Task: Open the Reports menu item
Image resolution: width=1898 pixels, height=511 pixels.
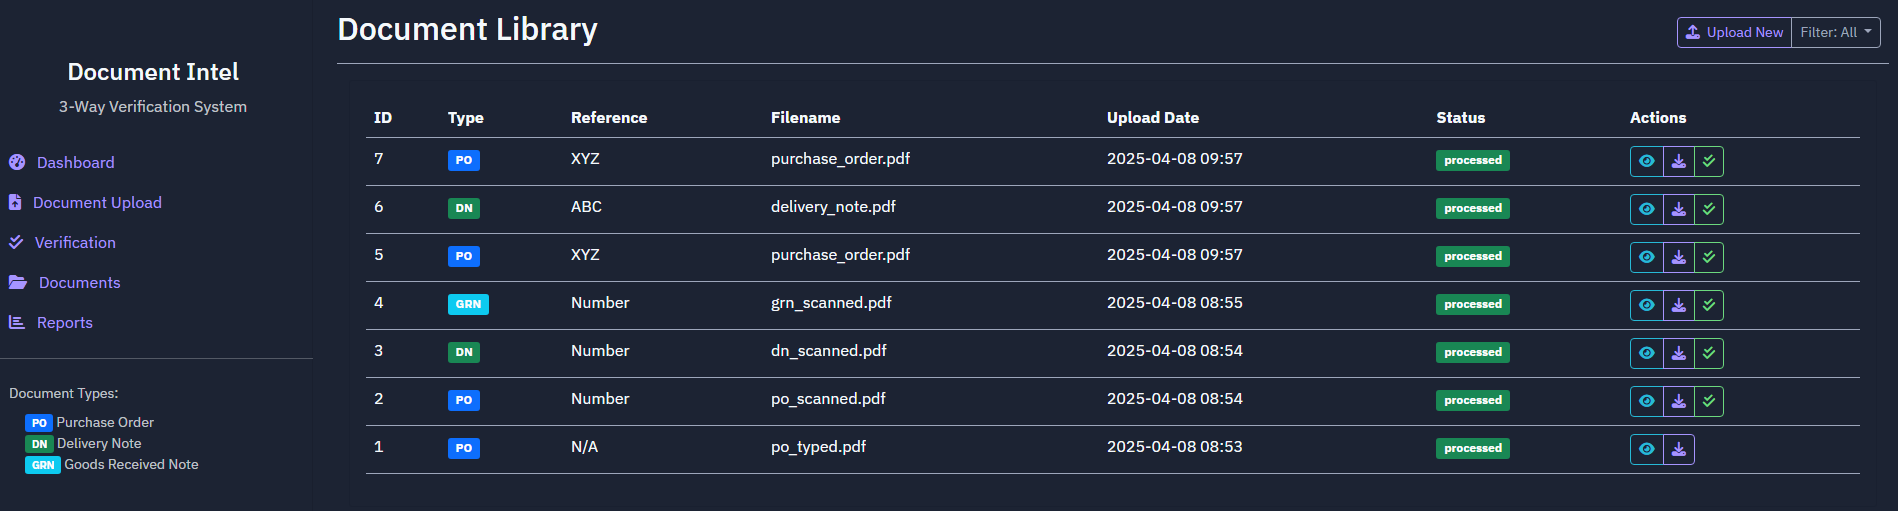Action: click(x=64, y=322)
